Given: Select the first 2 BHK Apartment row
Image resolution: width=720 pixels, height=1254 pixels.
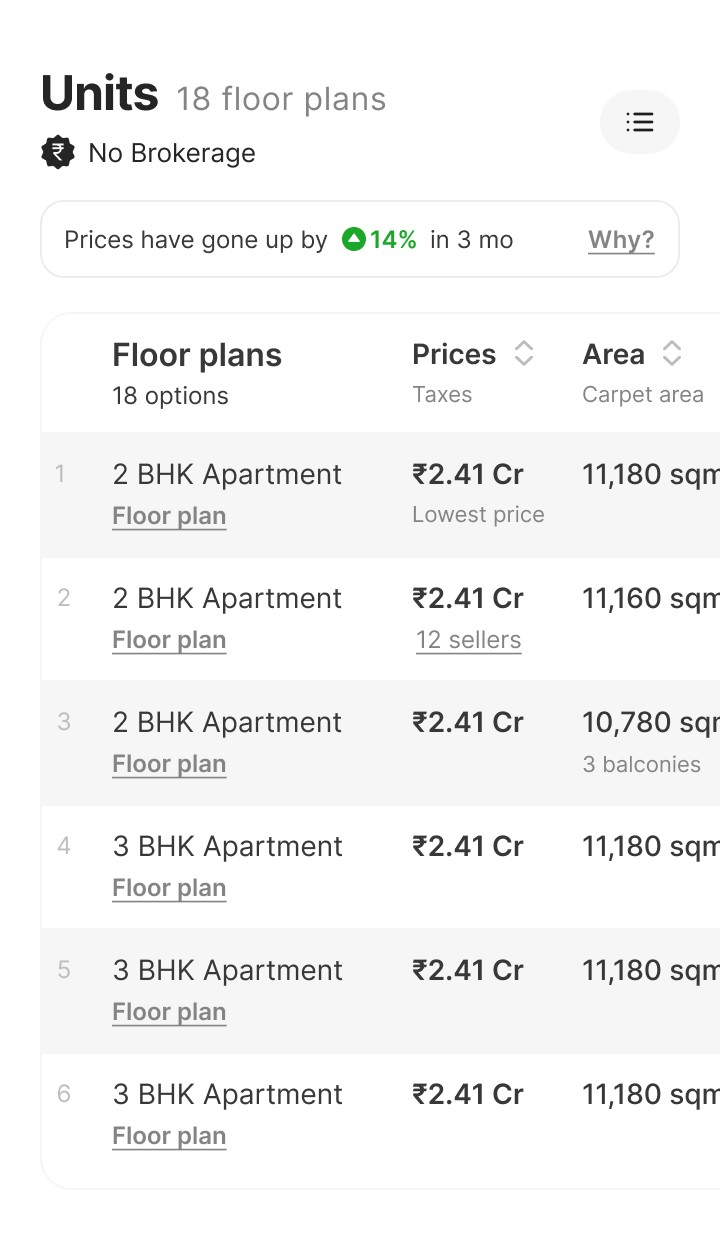Looking at the screenshot, I should coord(227,474).
